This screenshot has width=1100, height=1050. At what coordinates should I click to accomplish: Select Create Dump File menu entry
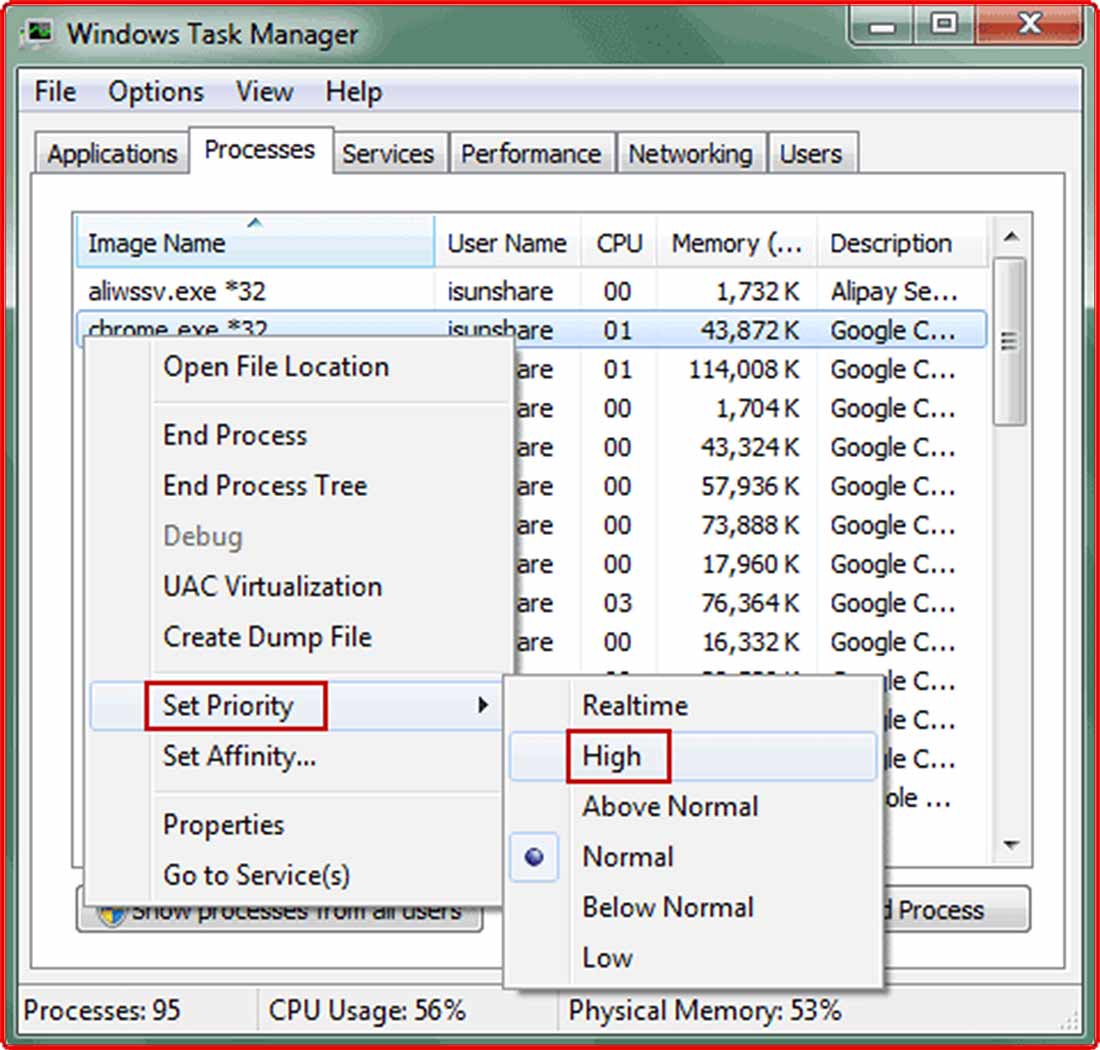pos(267,637)
